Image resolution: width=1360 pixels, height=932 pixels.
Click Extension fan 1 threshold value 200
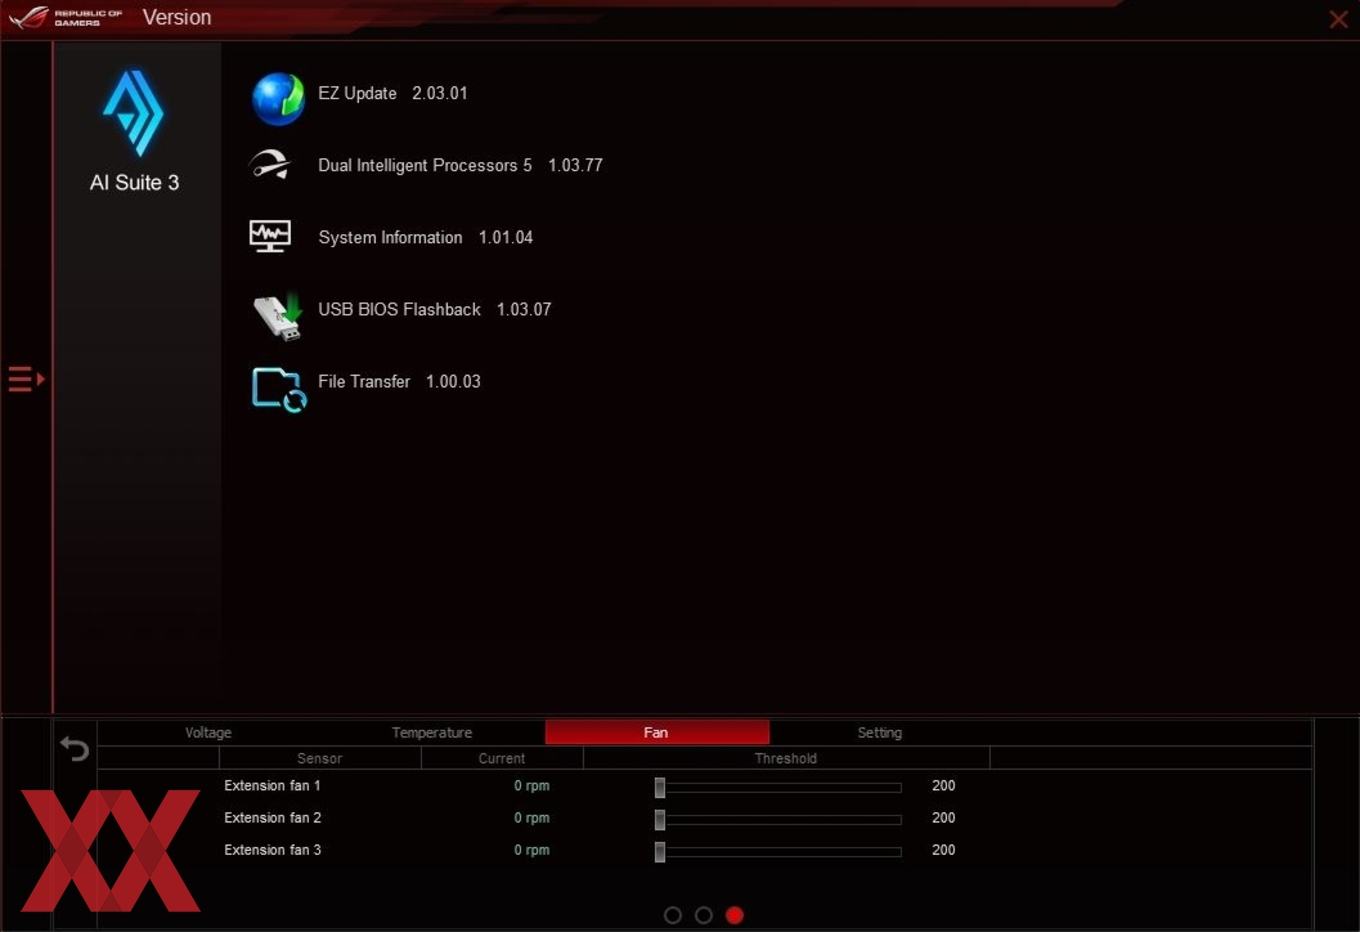(943, 785)
